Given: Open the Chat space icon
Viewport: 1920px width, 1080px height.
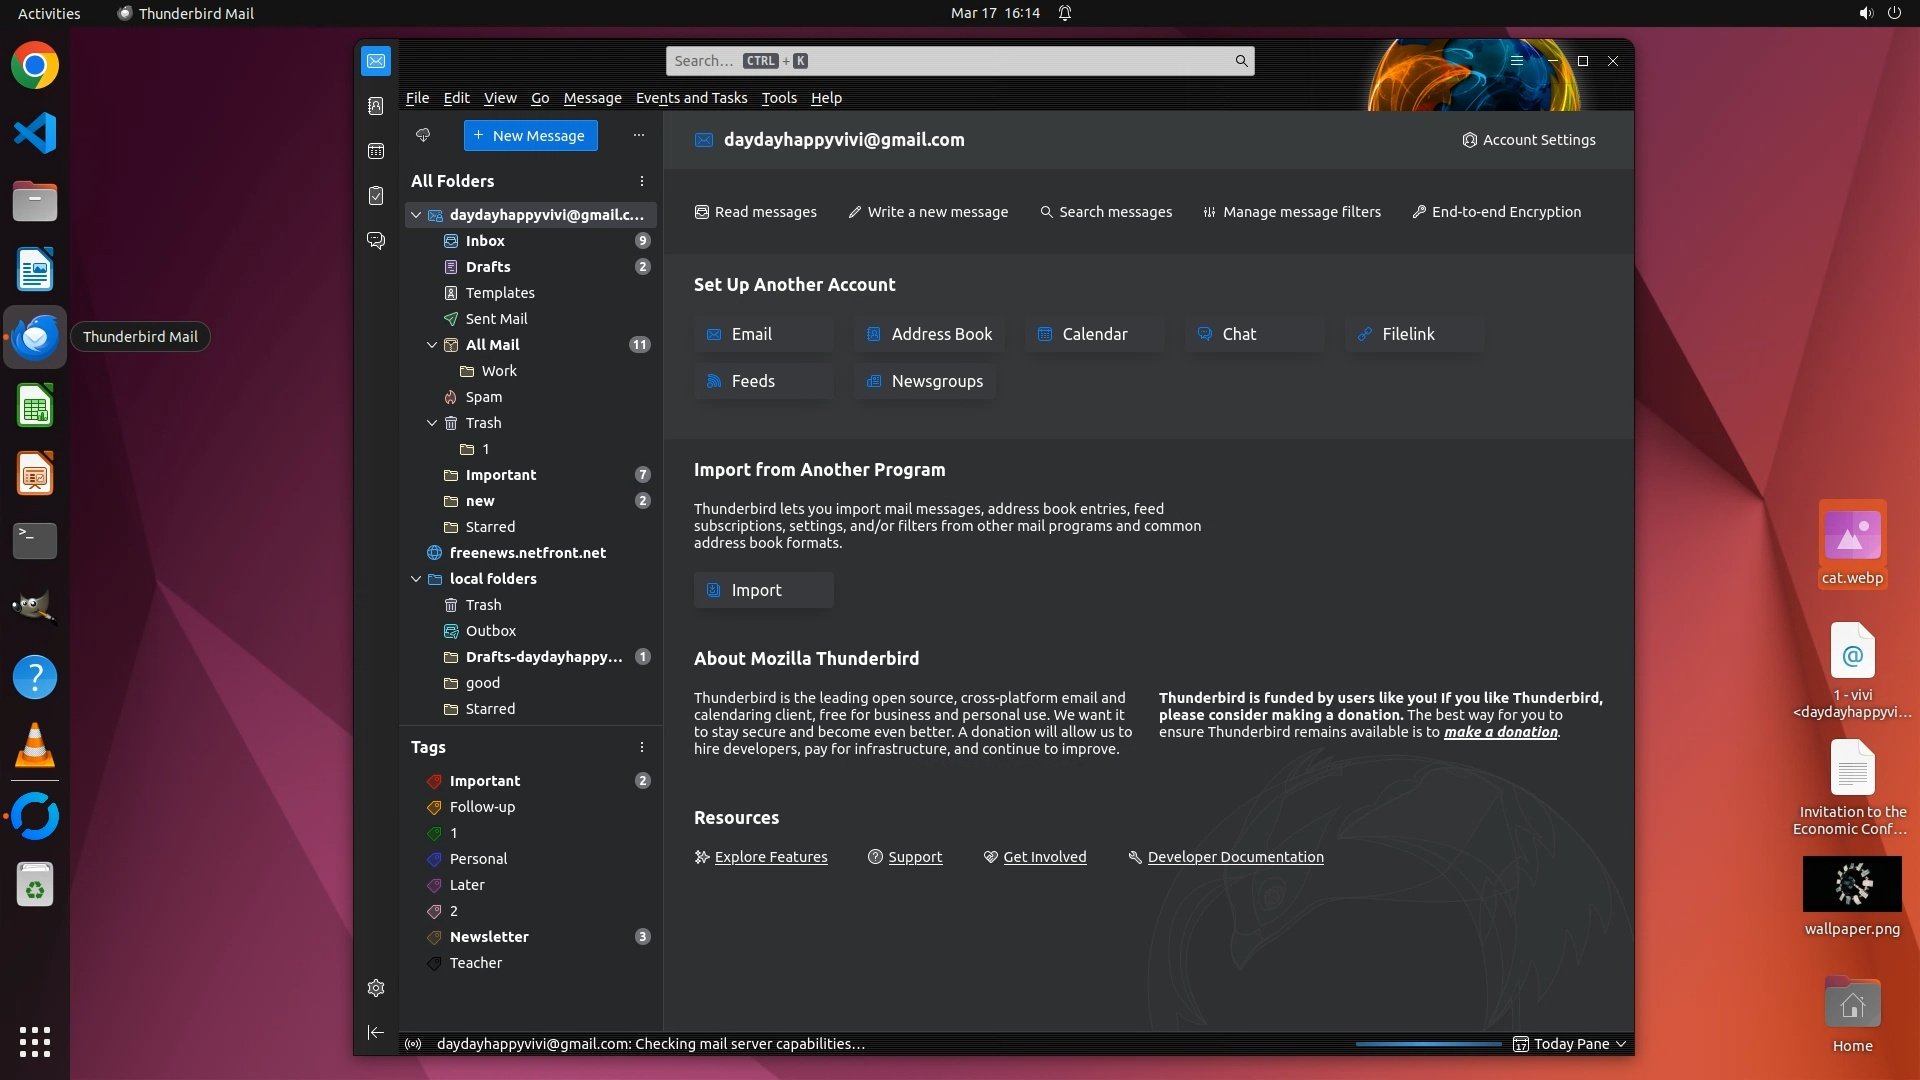Looking at the screenshot, I should [376, 241].
